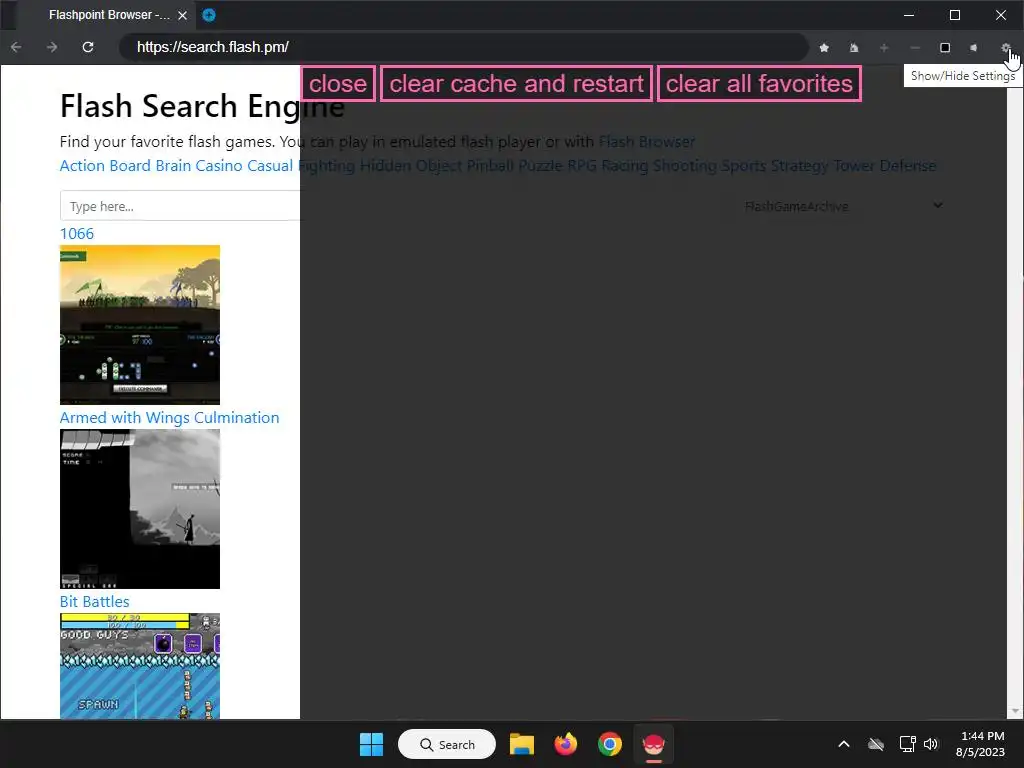1024x768 pixels.
Task: Go back with the left arrow
Action: tap(16, 47)
